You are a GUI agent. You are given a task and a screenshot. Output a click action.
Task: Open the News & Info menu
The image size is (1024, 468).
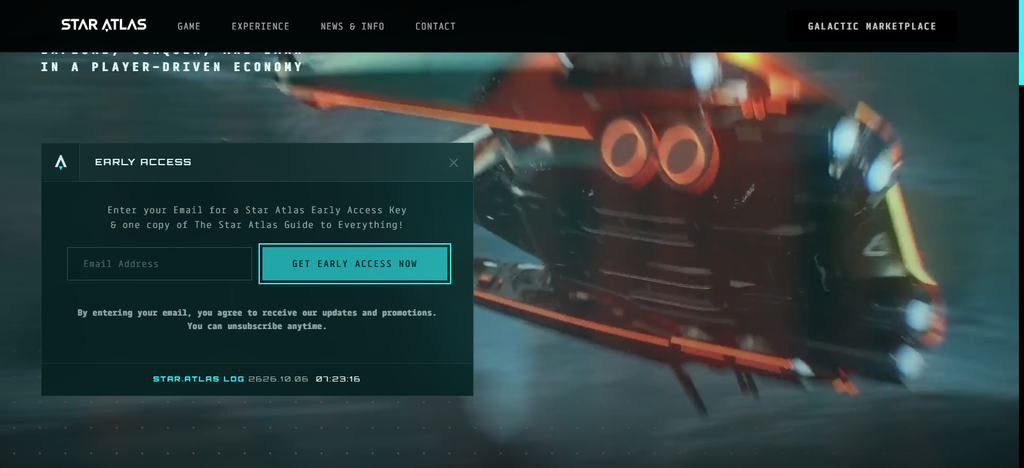coord(352,26)
